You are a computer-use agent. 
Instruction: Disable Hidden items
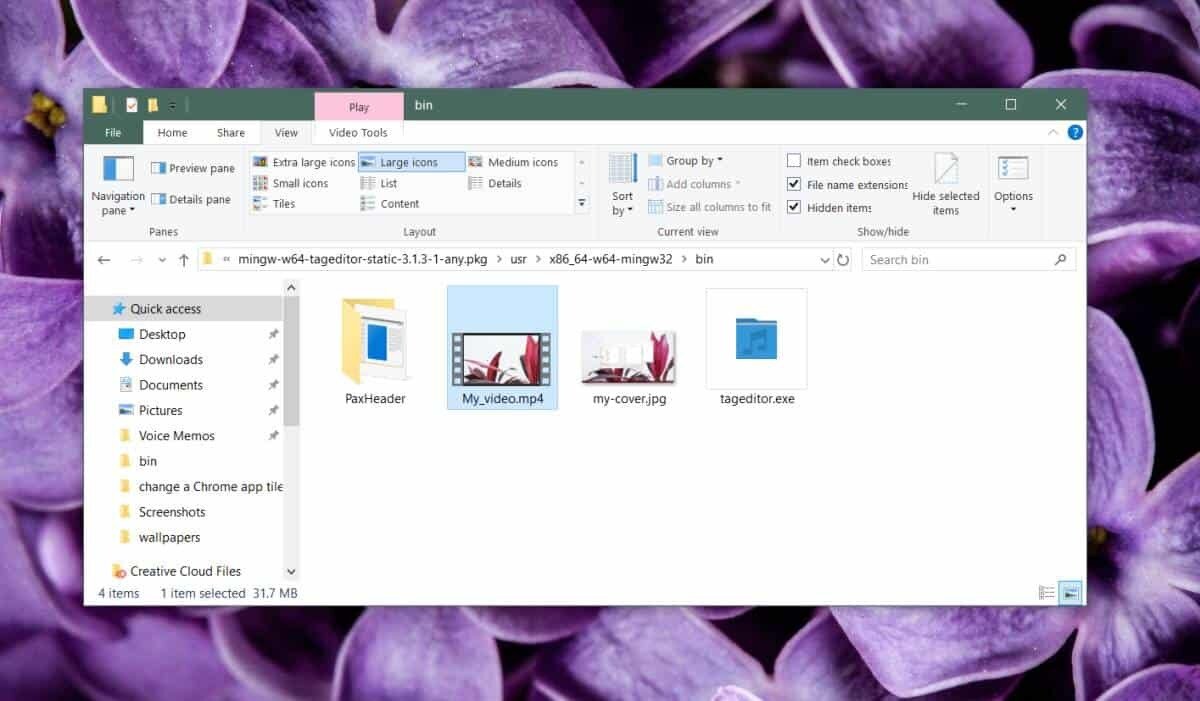click(x=796, y=207)
